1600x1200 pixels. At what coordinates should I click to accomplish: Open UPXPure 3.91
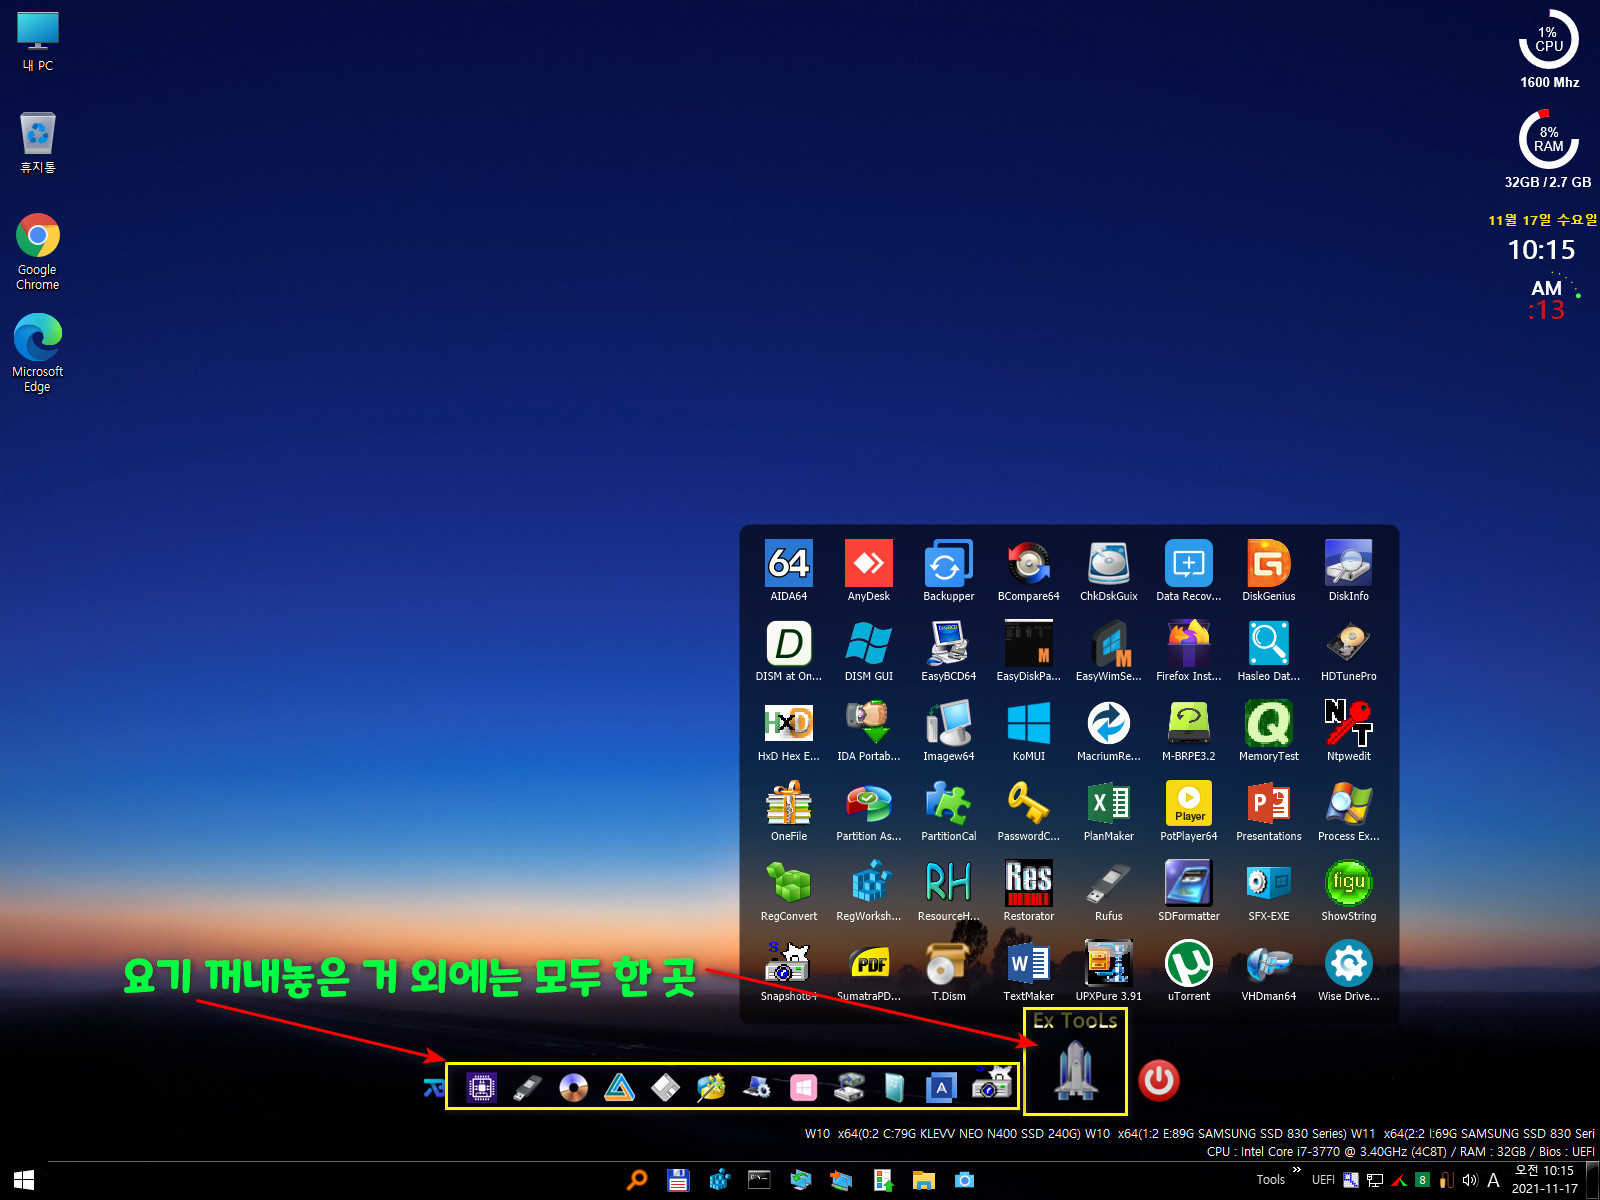pos(1108,964)
